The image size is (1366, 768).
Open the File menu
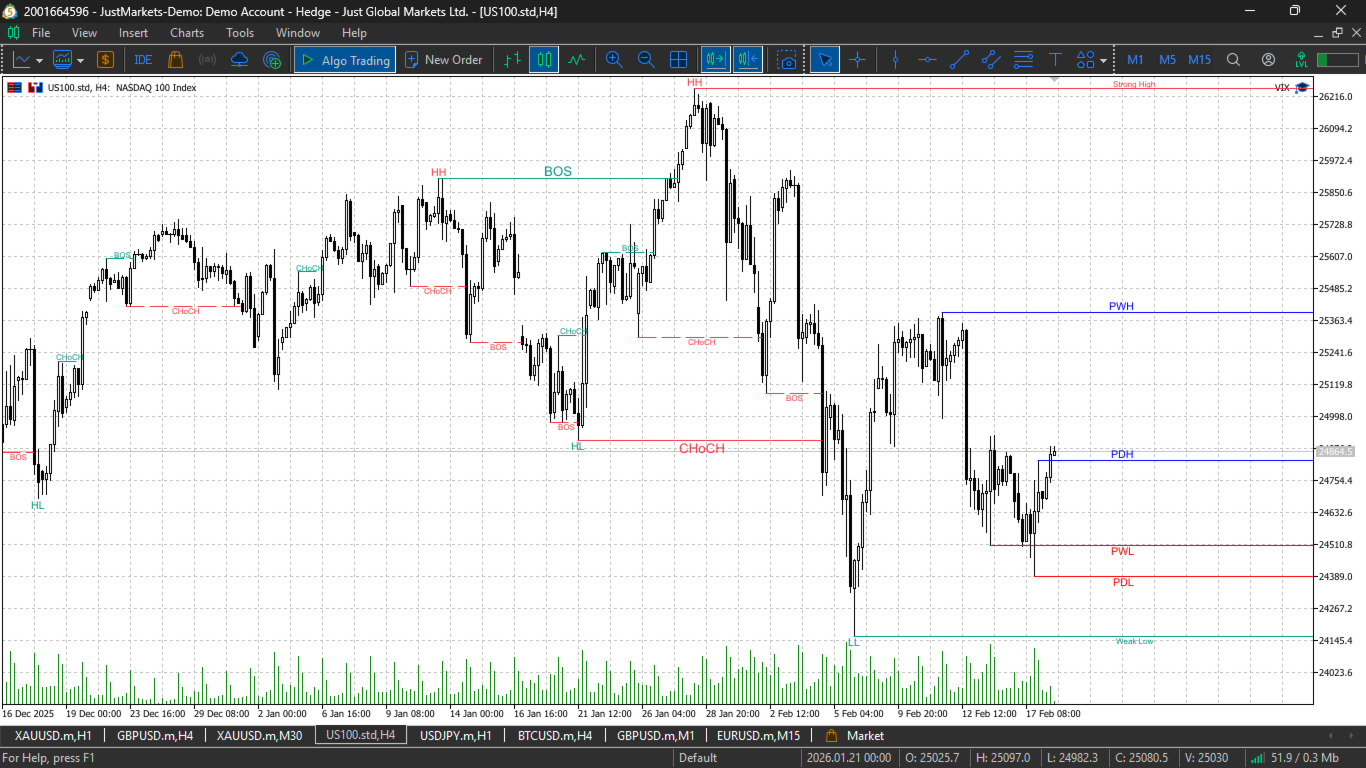point(41,33)
